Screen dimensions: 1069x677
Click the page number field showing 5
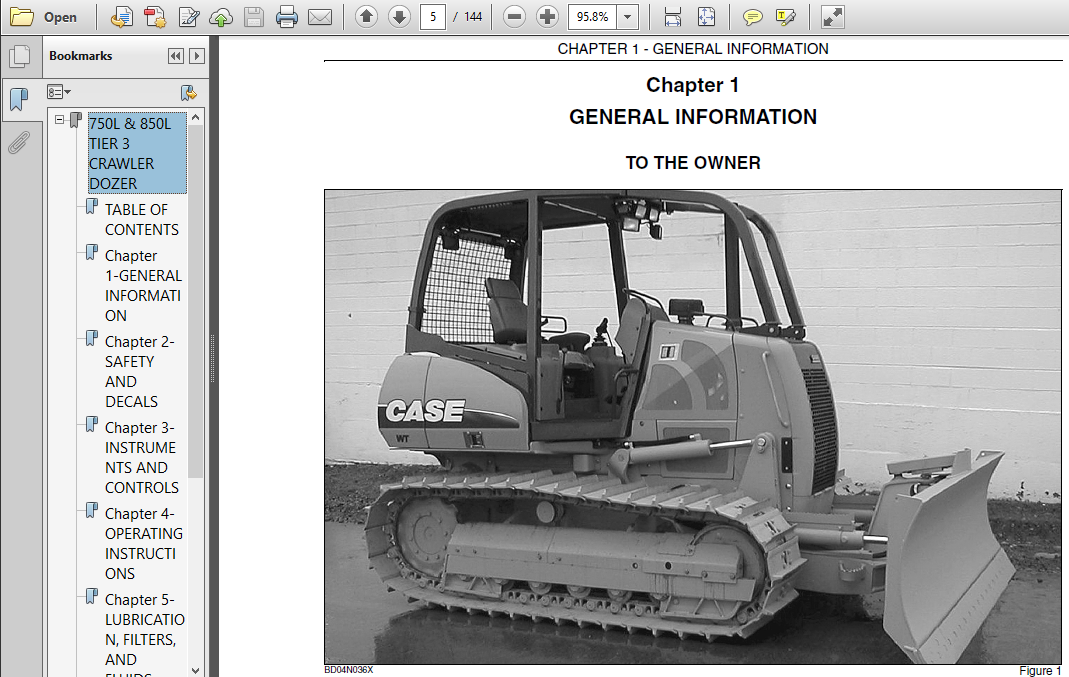433,17
